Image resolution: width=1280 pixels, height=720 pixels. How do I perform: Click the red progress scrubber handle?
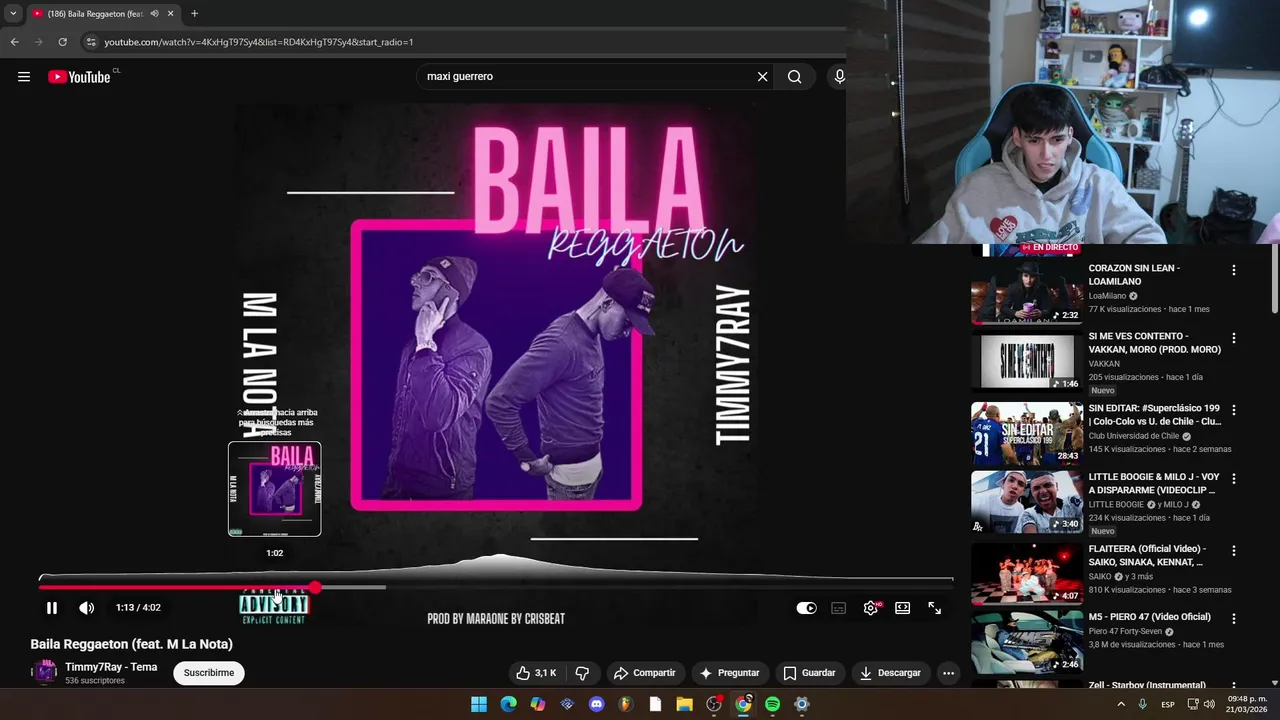(315, 587)
